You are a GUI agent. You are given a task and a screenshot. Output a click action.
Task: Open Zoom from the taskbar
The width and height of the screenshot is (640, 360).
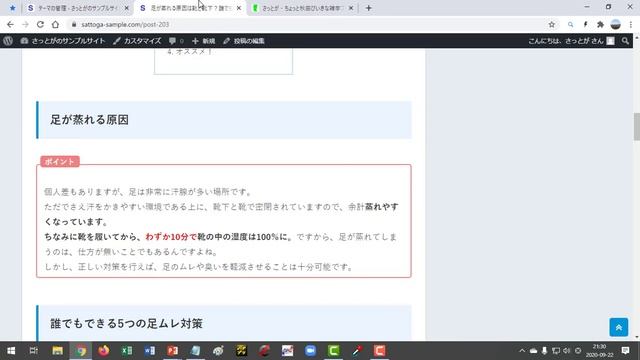click(x=310, y=351)
